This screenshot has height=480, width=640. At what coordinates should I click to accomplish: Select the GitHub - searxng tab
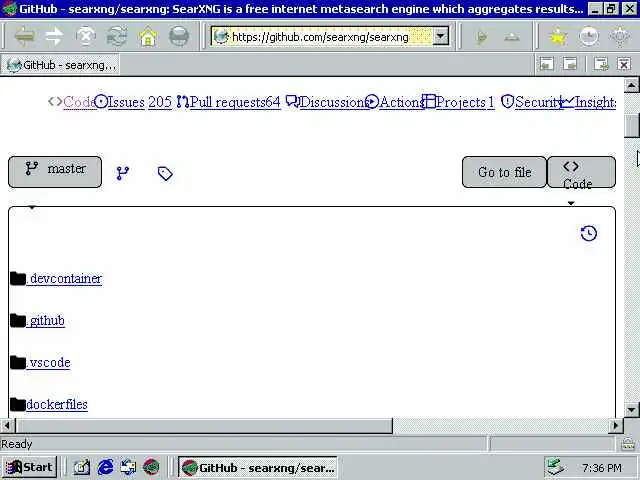point(60,65)
